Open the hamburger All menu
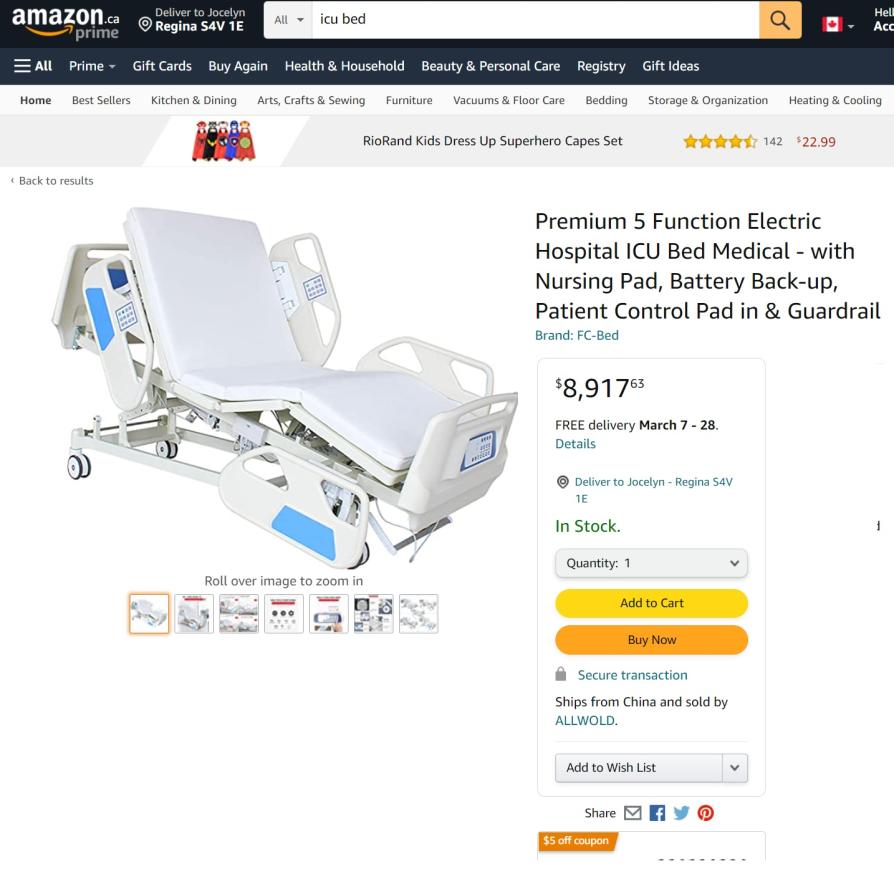The width and height of the screenshot is (894, 884). point(32,66)
